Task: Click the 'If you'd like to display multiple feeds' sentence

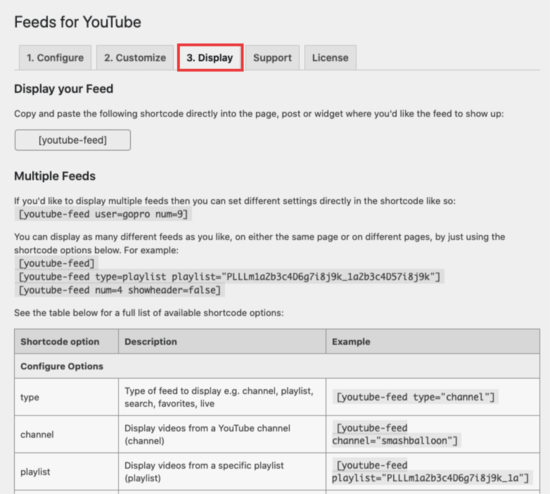Action: (235, 201)
